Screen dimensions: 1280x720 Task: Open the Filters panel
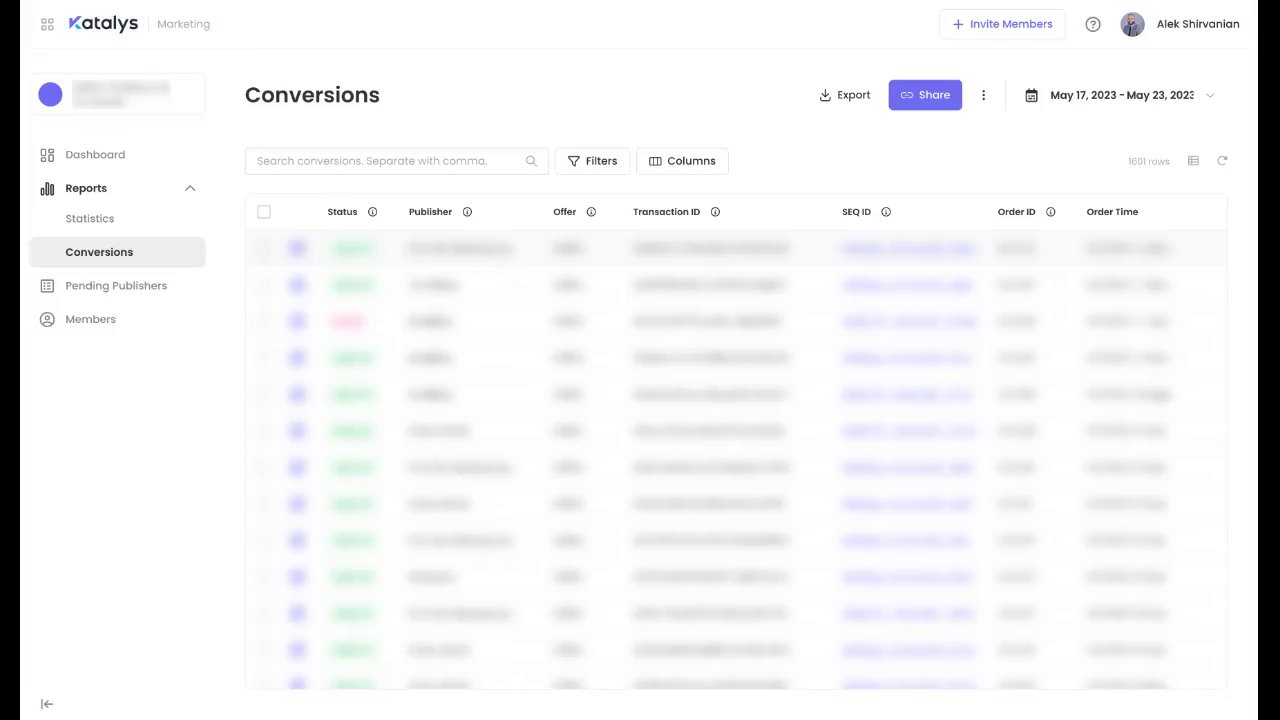pos(592,161)
